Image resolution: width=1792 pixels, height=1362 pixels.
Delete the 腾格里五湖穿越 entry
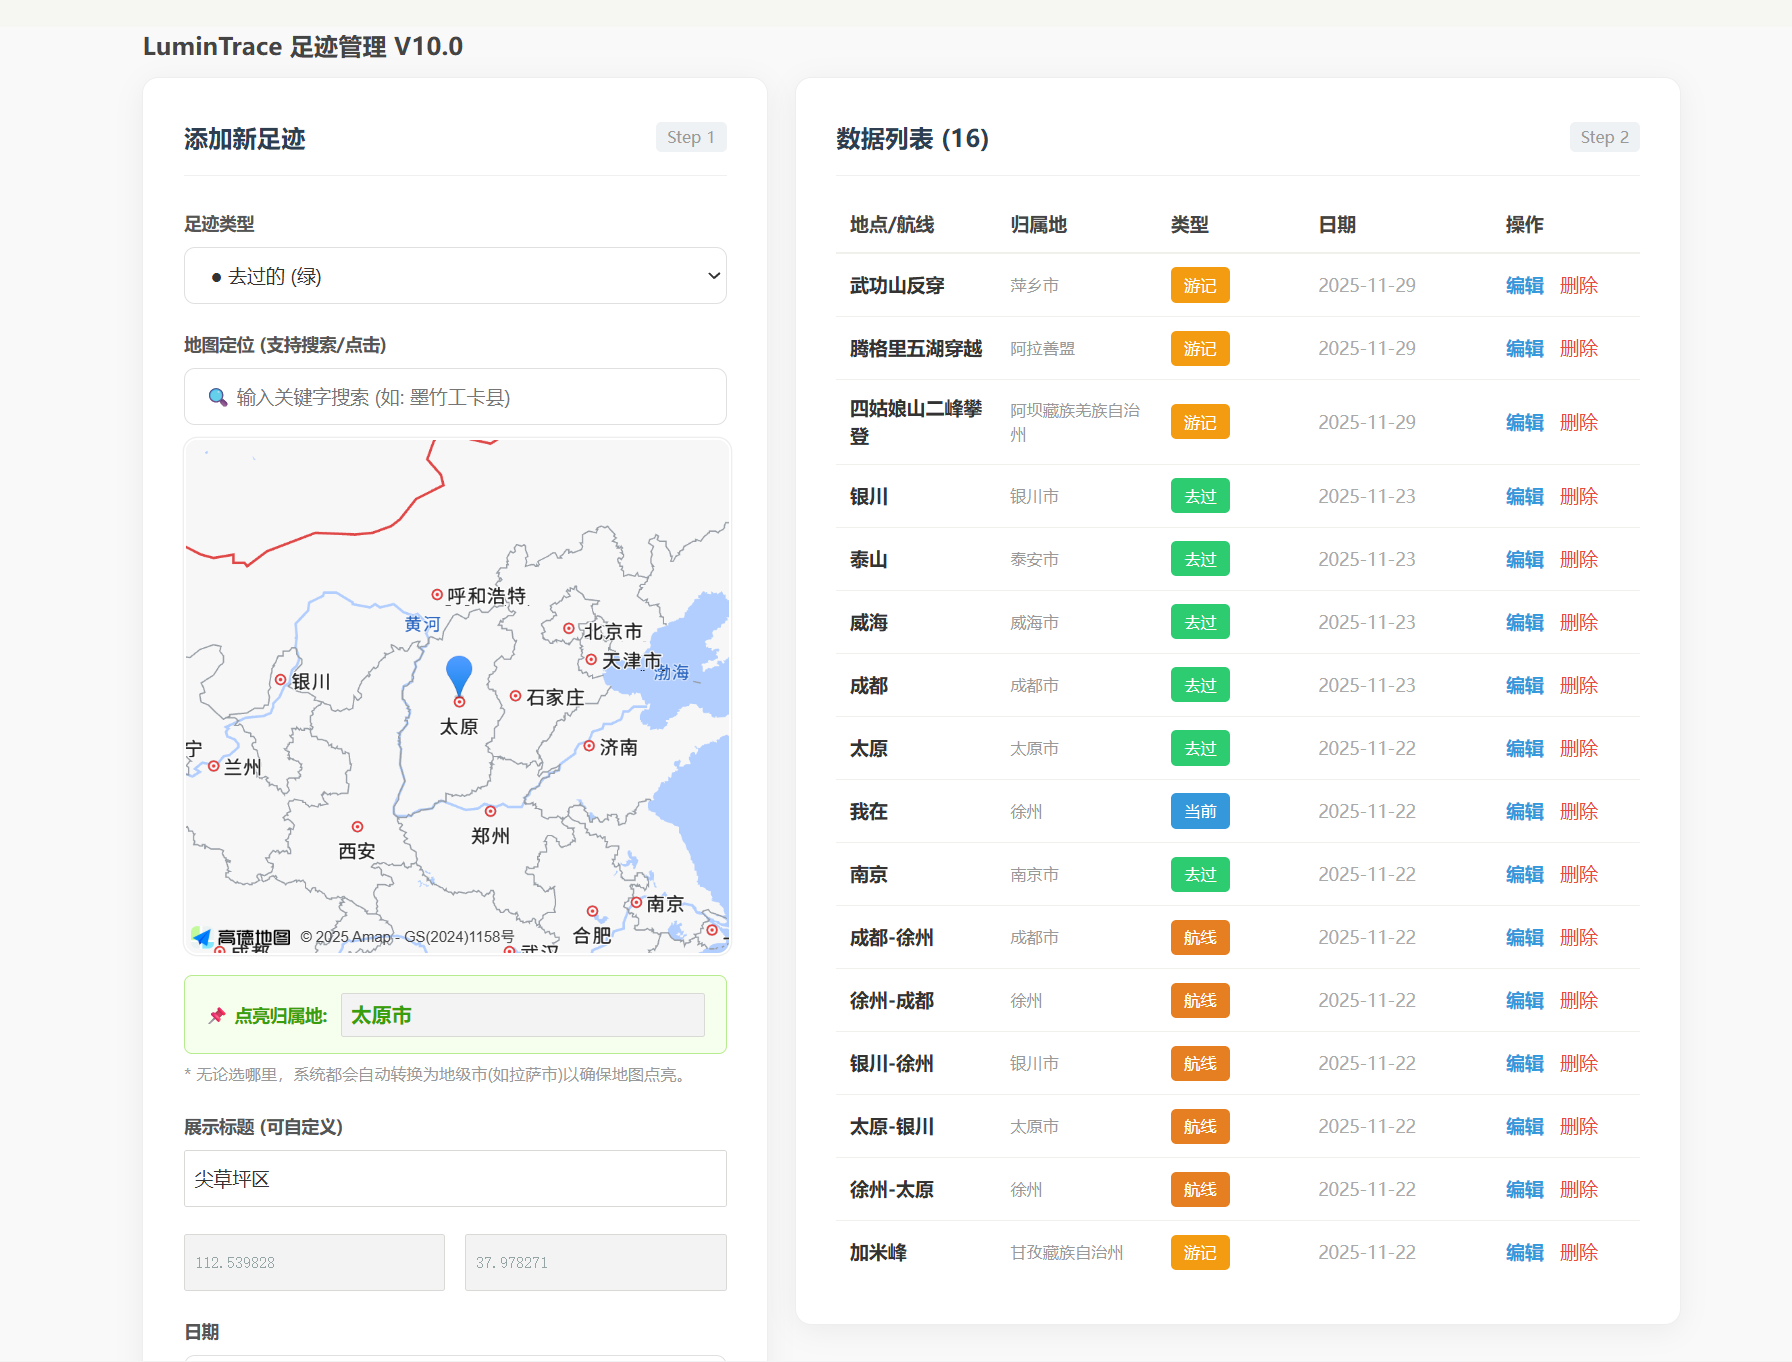1578,349
